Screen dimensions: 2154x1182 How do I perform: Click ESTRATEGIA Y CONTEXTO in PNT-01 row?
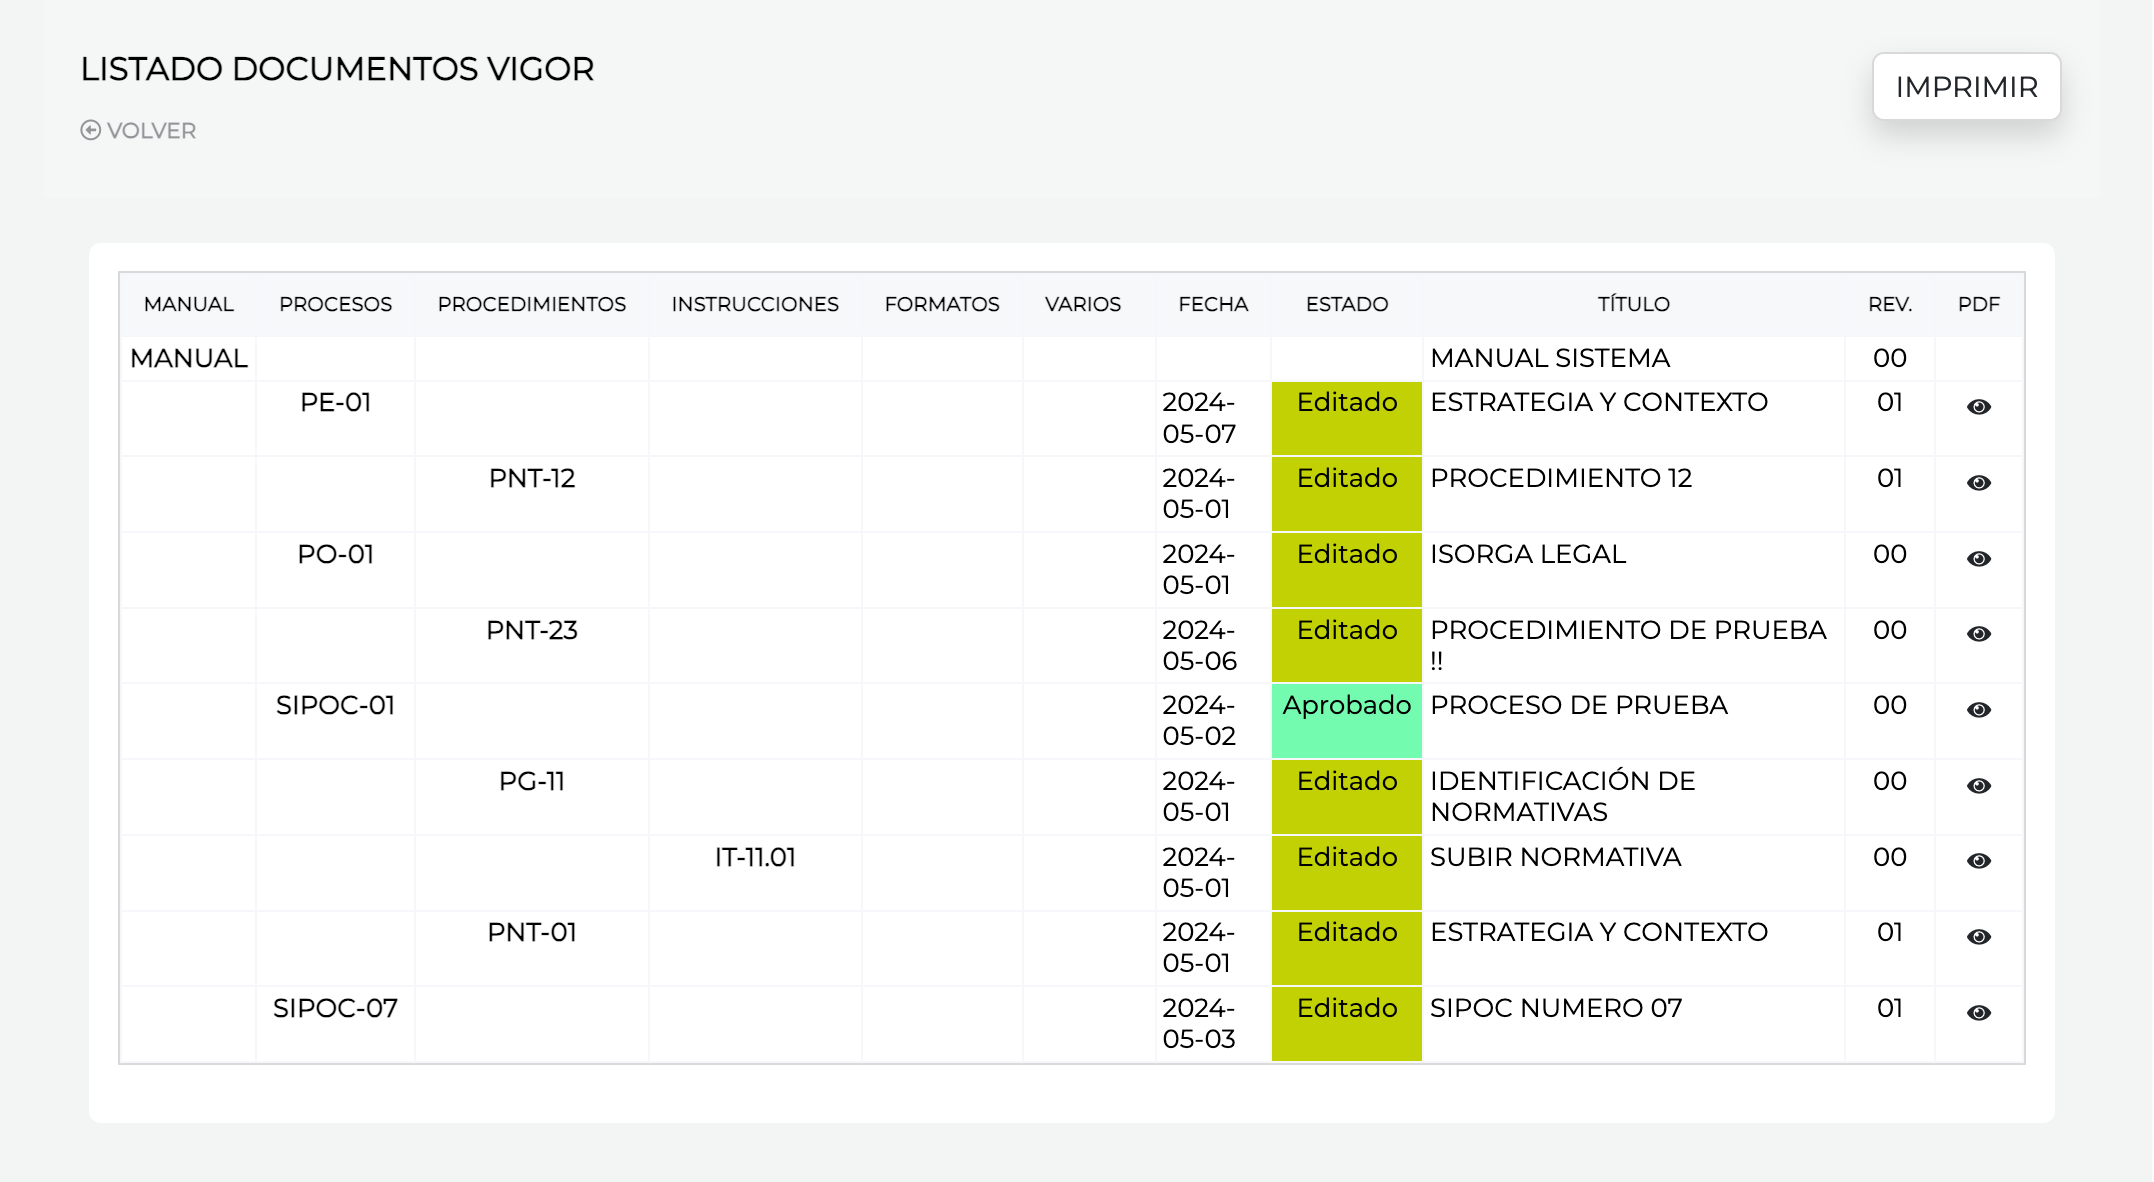(1599, 932)
